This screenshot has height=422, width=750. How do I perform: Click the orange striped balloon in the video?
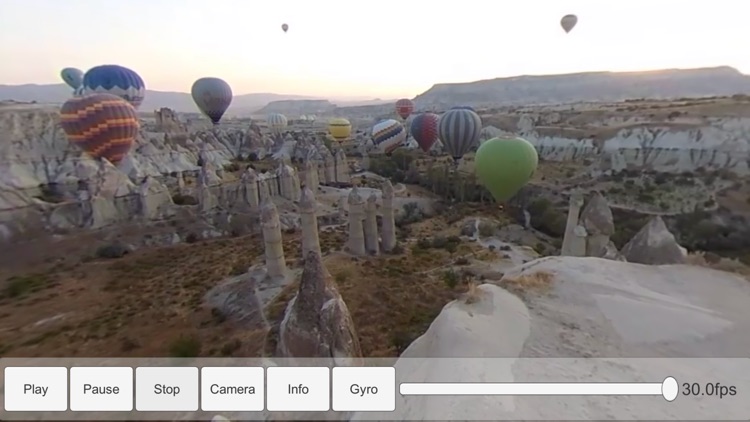(x=100, y=127)
